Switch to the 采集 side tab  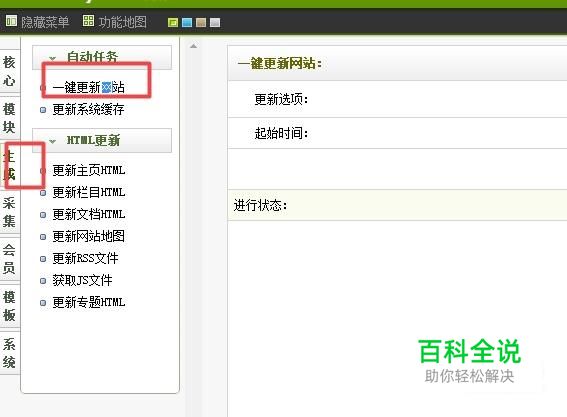[x=9, y=212]
